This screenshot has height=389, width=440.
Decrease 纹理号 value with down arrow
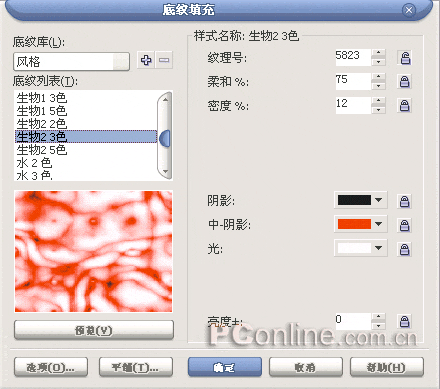(378, 62)
